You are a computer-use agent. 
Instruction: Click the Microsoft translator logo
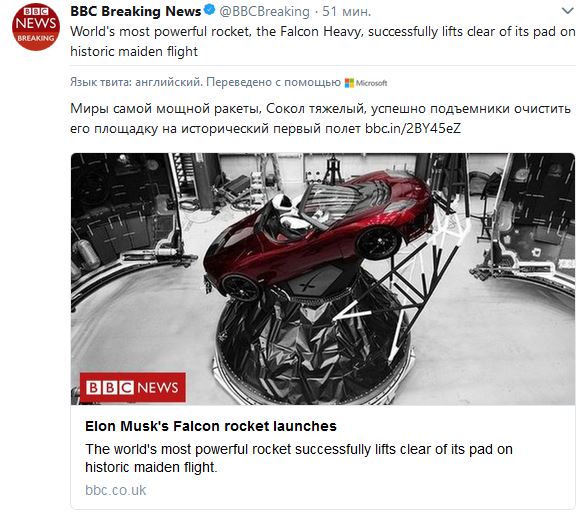pyautogui.click(x=366, y=83)
